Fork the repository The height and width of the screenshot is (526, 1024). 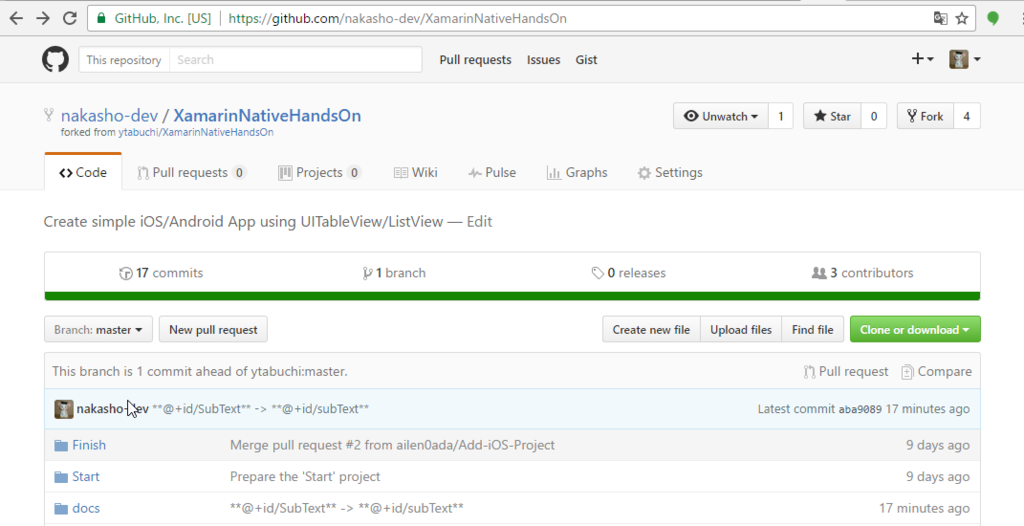point(925,116)
